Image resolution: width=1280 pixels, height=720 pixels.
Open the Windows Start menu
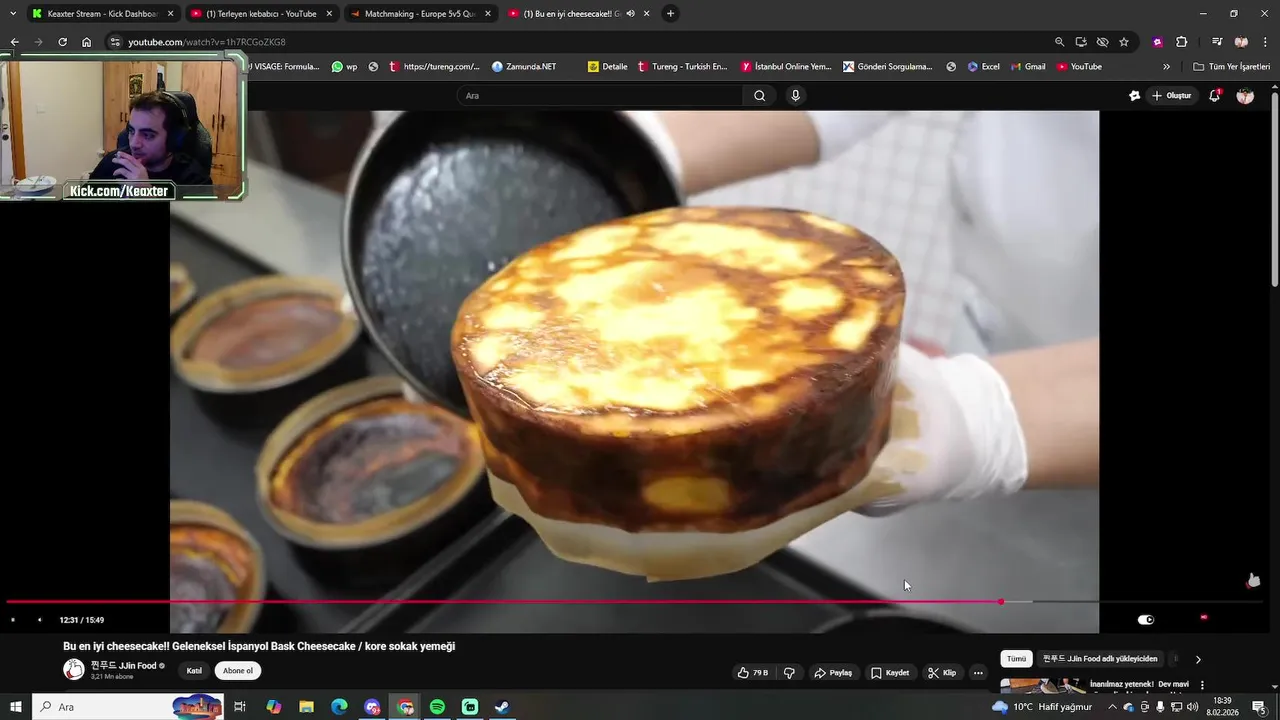point(16,707)
